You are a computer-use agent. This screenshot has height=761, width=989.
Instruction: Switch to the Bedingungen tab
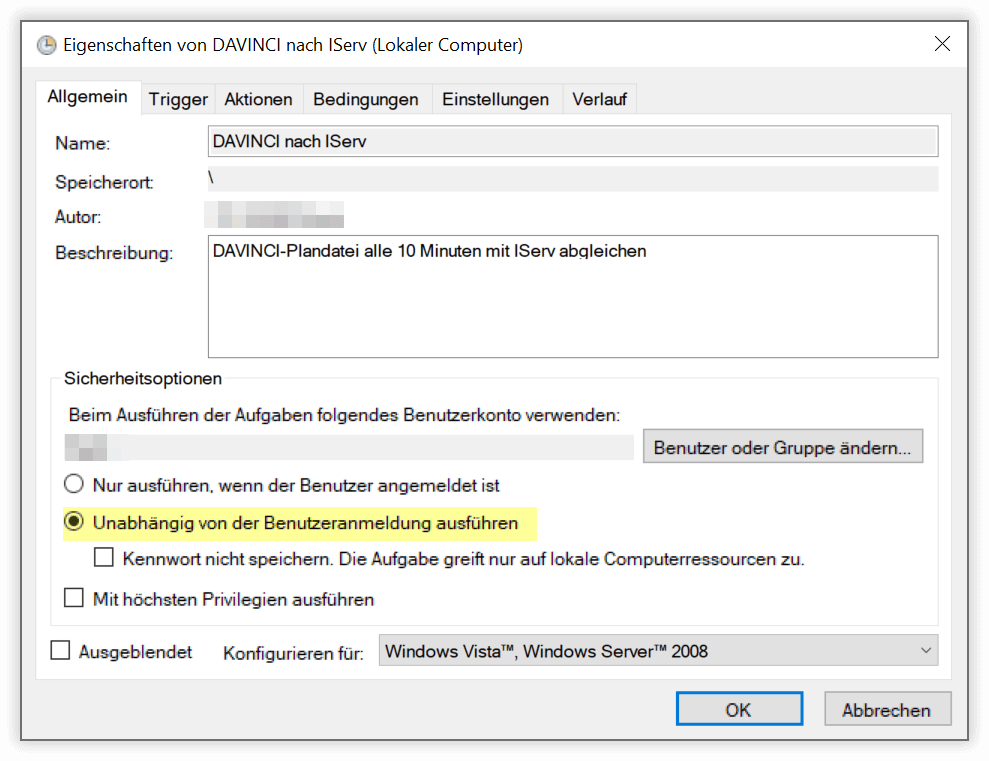(x=365, y=98)
